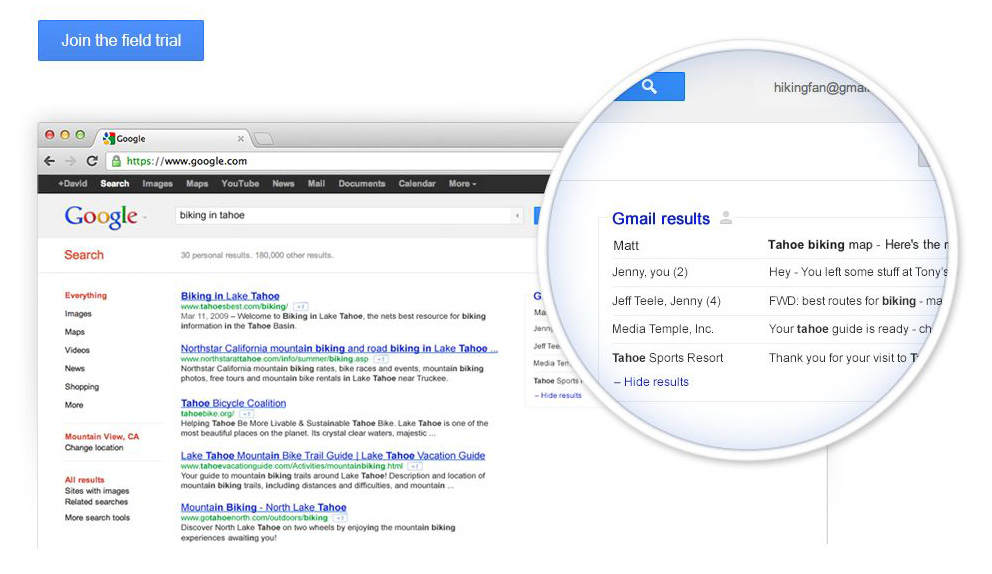
Task: Collapse with magnified Hide results link
Action: coord(651,382)
